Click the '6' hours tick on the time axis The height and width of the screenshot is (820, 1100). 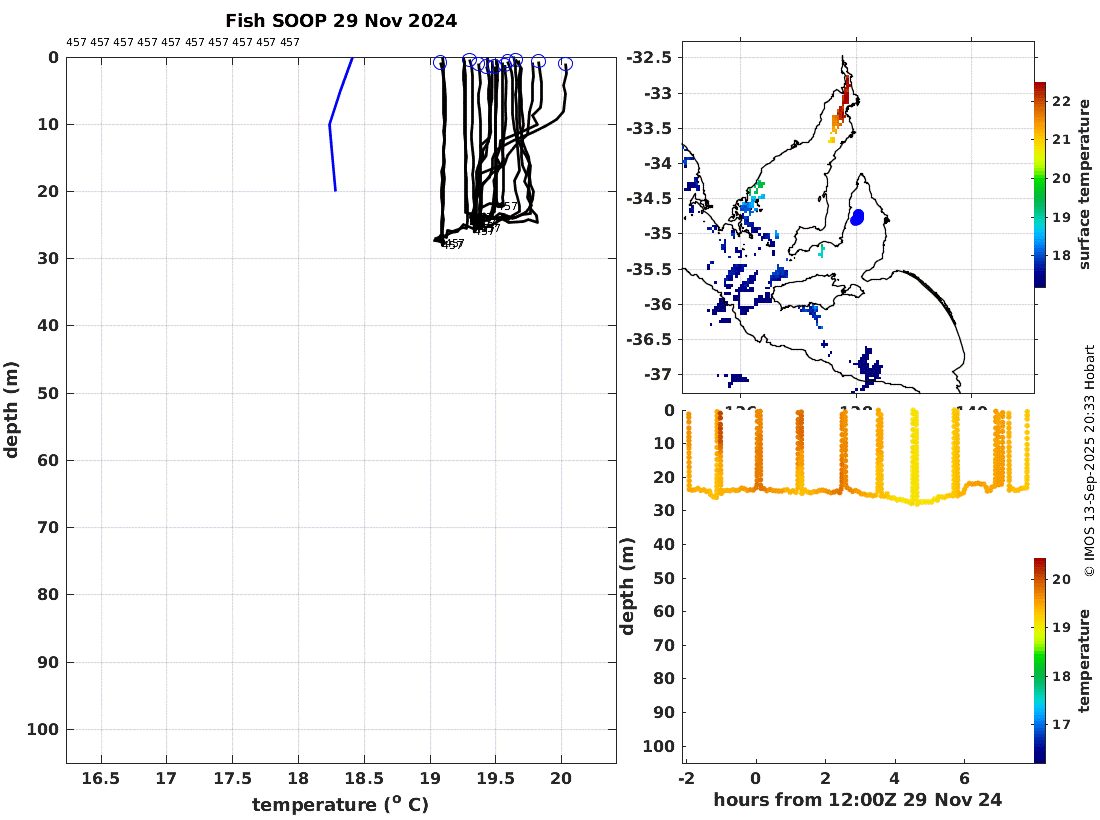click(965, 778)
